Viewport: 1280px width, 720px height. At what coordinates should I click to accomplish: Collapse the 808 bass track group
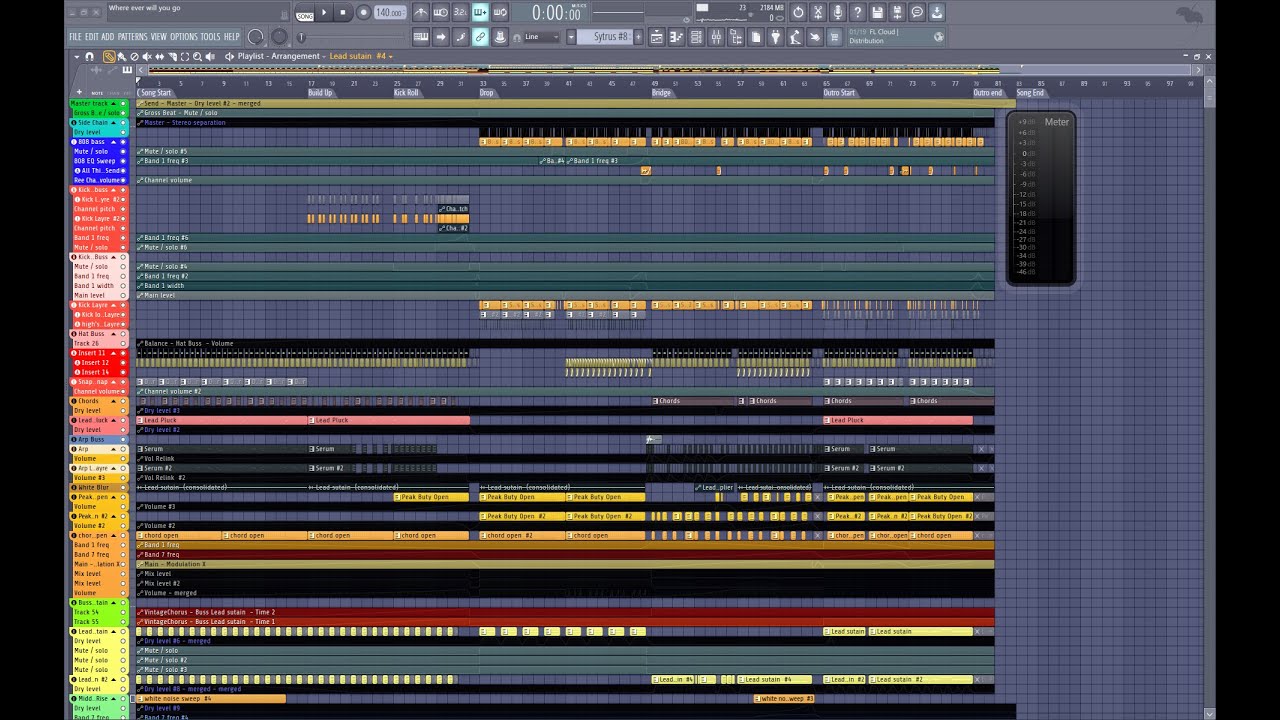coord(113,142)
